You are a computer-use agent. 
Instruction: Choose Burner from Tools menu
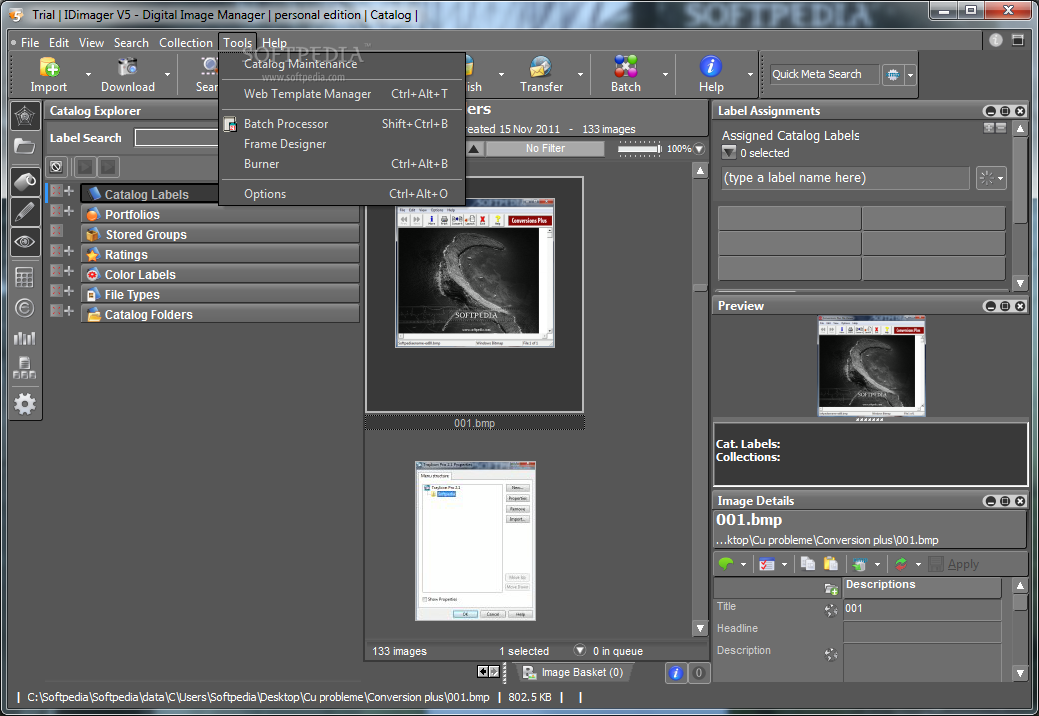click(342, 164)
